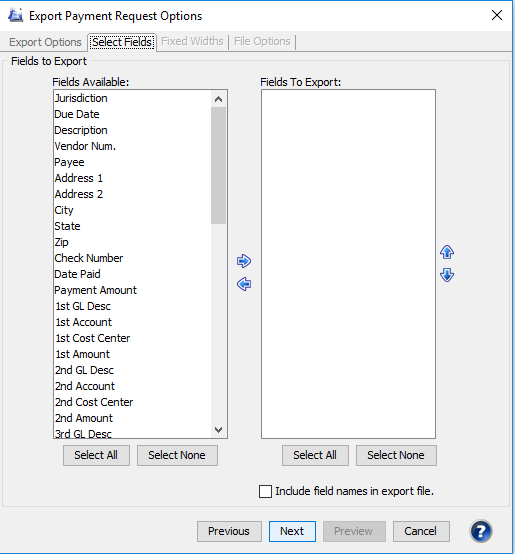Close the Export Payment Request Options dialog
This screenshot has width=515, height=554.
click(x=497, y=15)
